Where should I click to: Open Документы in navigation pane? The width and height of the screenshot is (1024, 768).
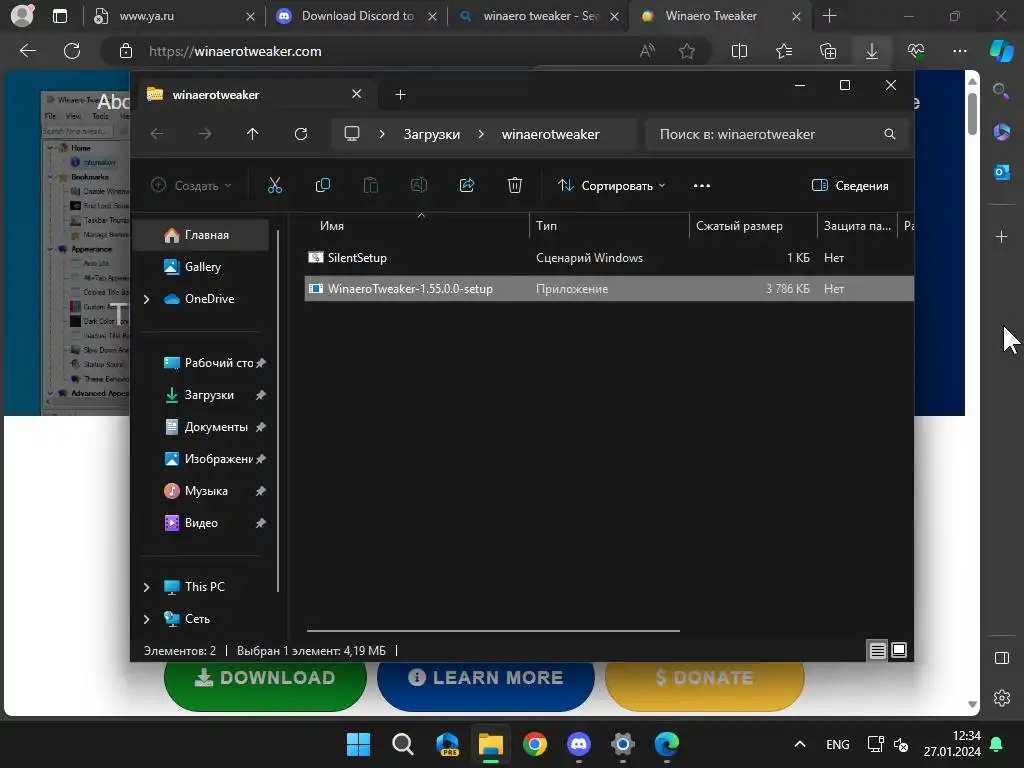(x=201, y=427)
